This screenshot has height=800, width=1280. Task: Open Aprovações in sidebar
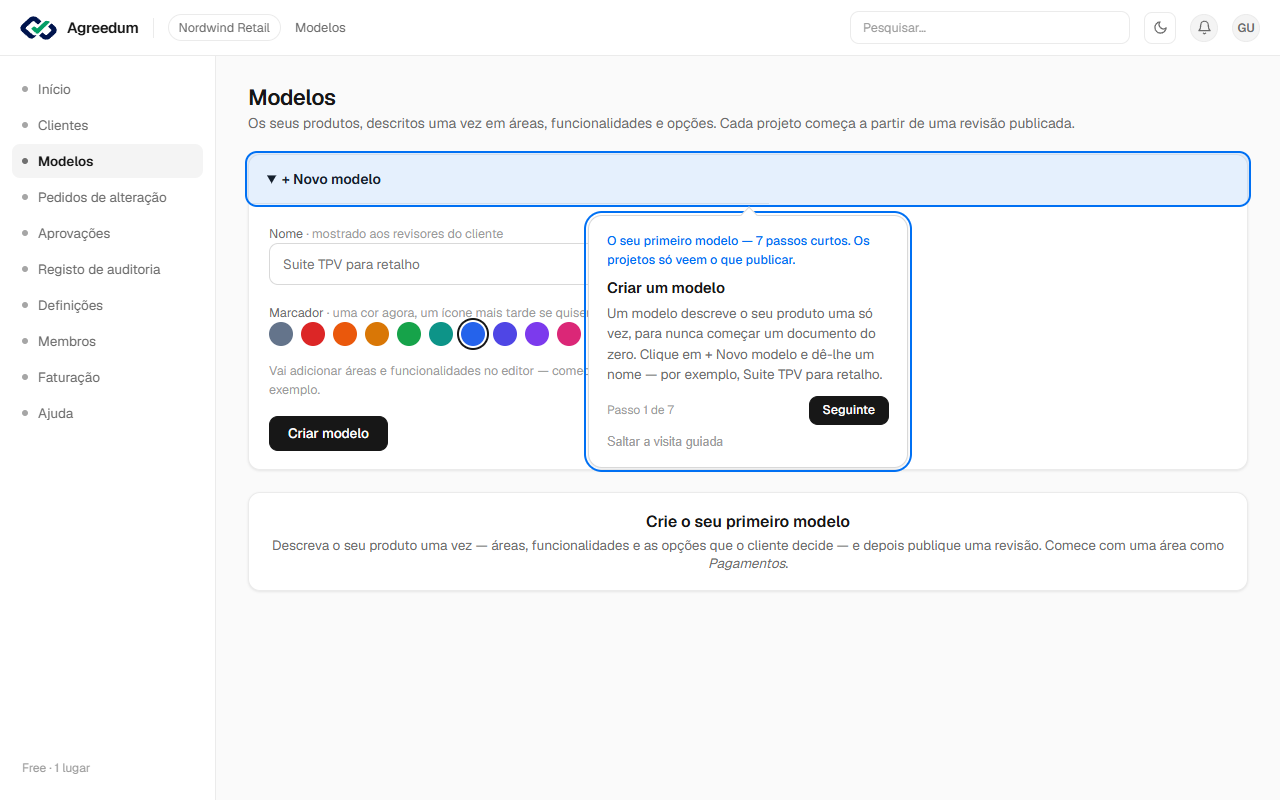pyautogui.click(x=107, y=233)
